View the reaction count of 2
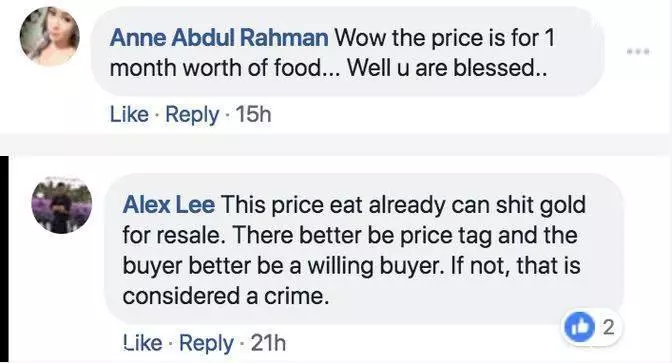 tap(608, 328)
